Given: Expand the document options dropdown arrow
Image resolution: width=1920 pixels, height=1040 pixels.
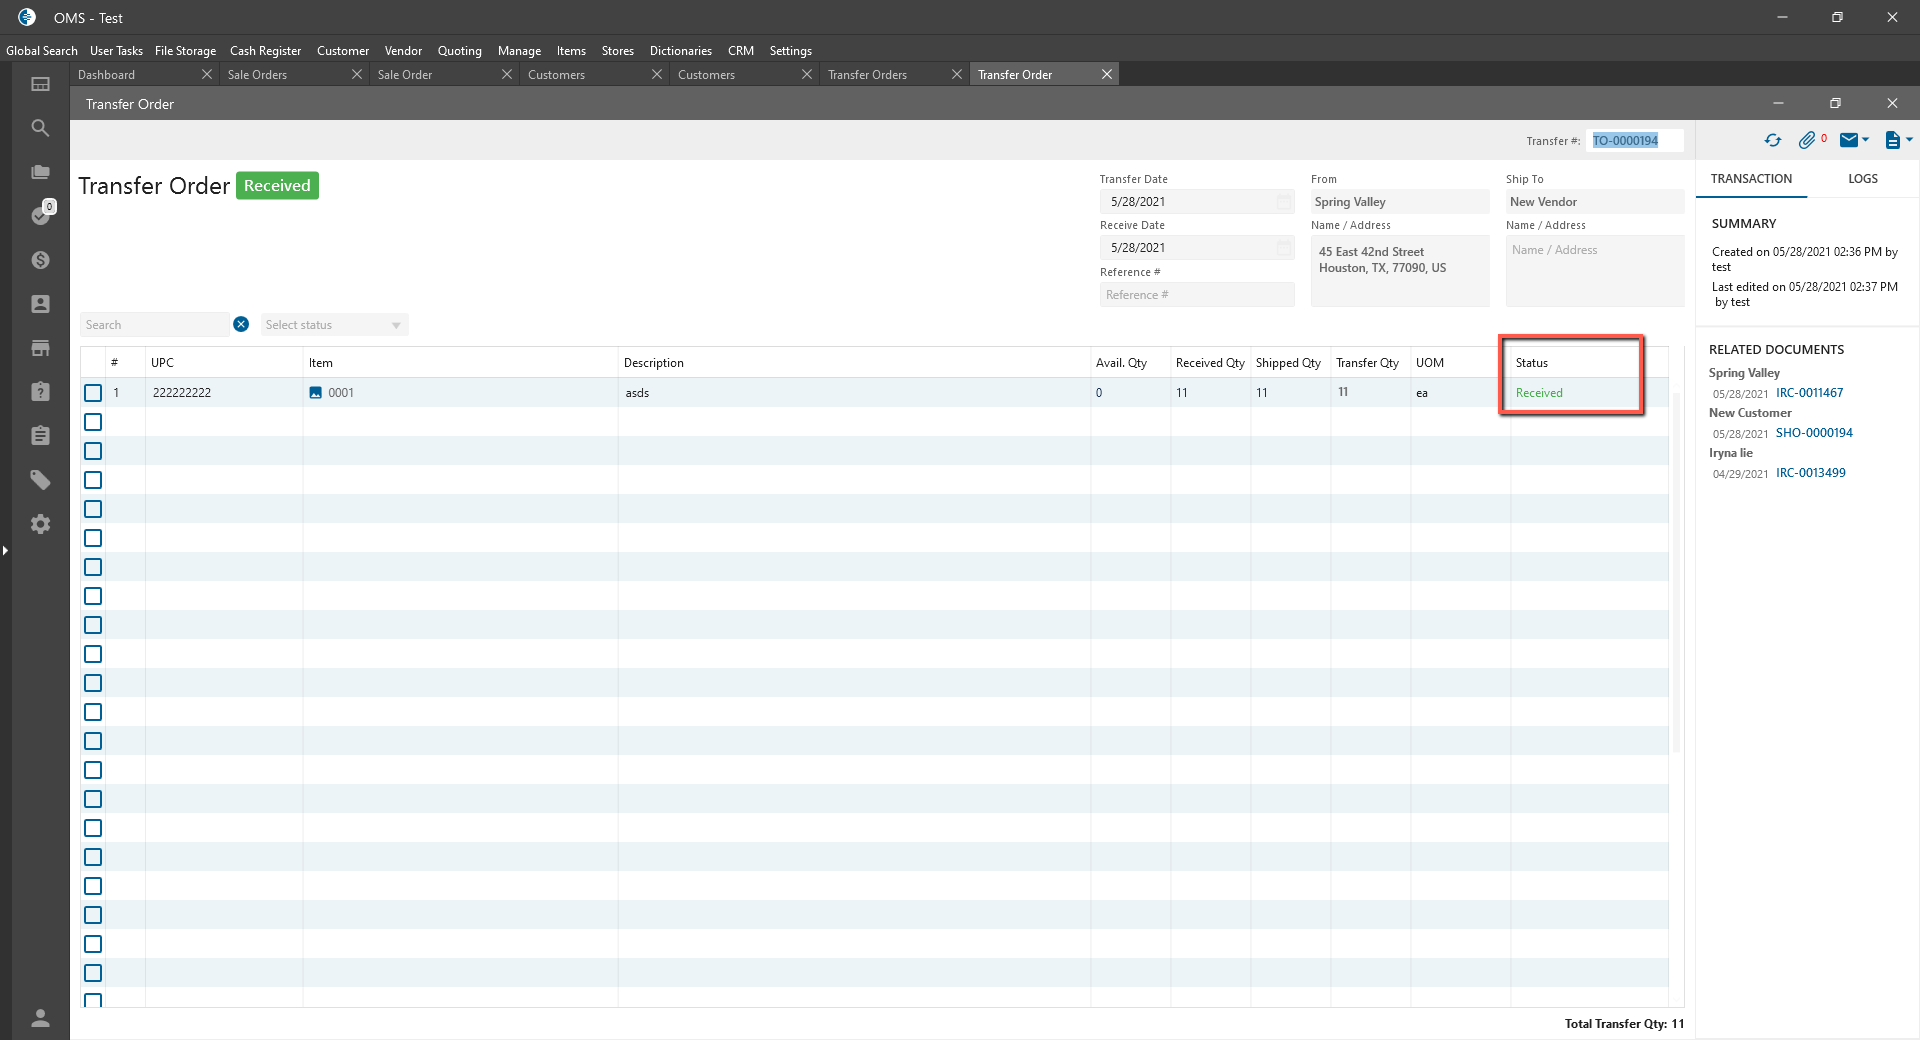Looking at the screenshot, I should (1909, 140).
